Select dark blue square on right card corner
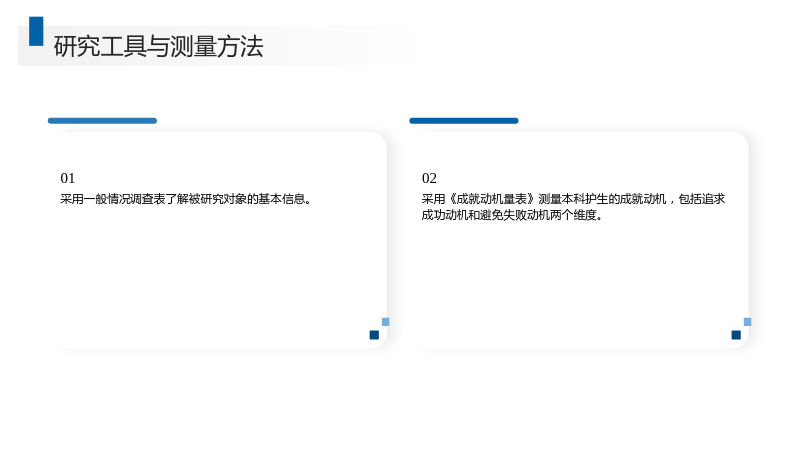This screenshot has height=450, width=800. [736, 335]
